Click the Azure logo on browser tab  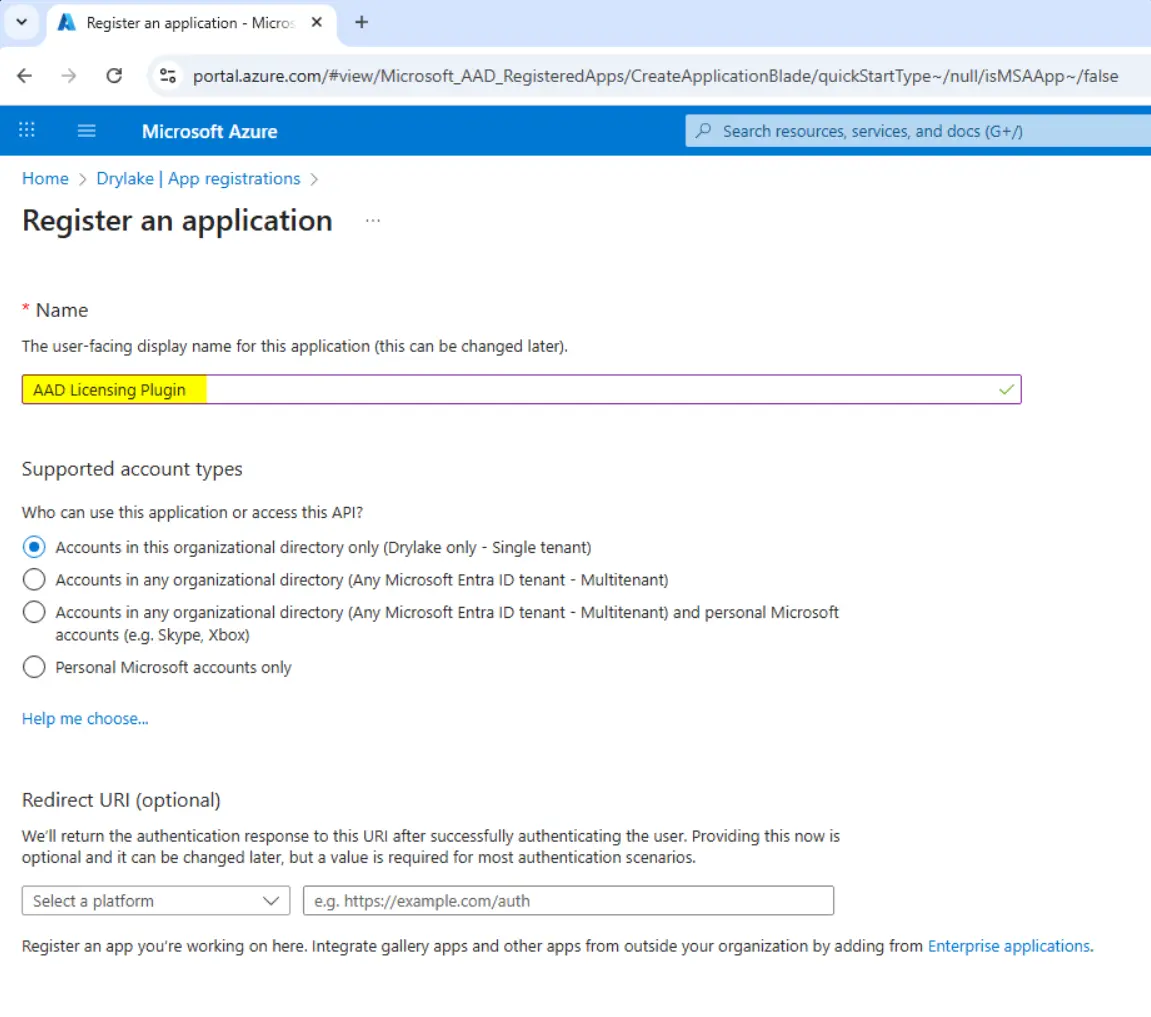(x=67, y=22)
